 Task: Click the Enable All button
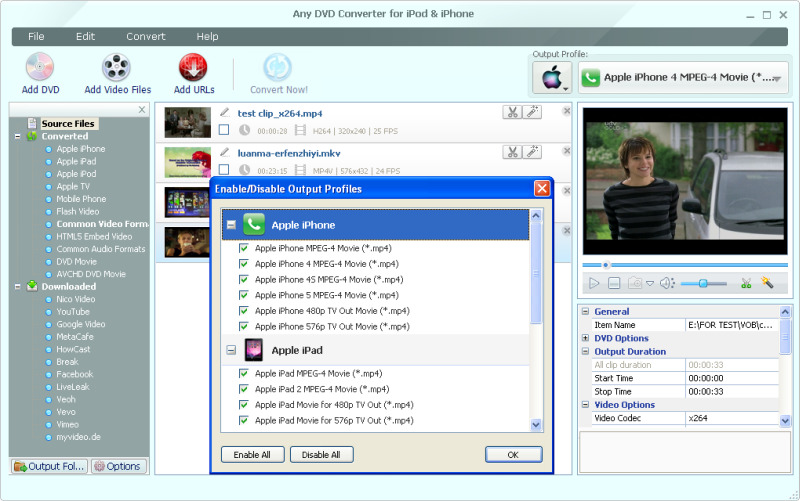(253, 455)
